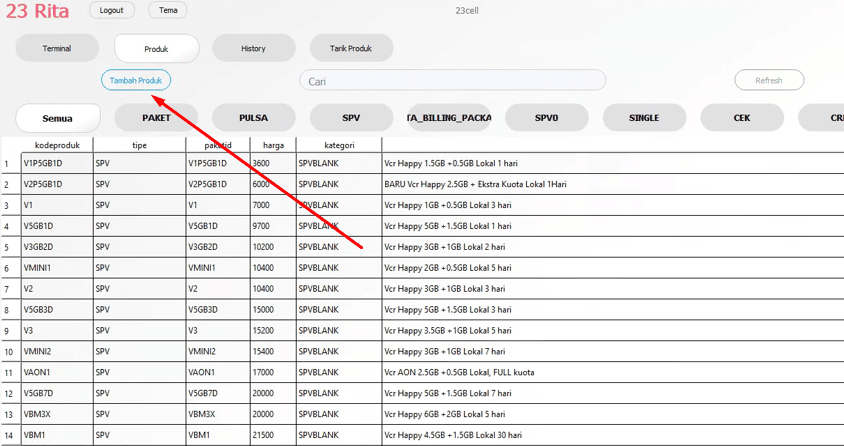Open the Tema theme button
Screen dimensions: 844x446
[168, 10]
